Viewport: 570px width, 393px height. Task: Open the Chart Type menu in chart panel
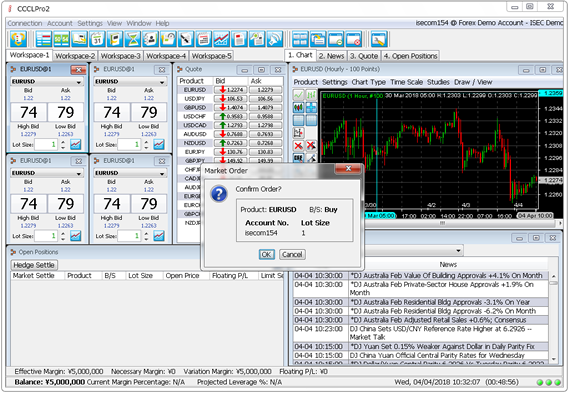click(x=369, y=82)
